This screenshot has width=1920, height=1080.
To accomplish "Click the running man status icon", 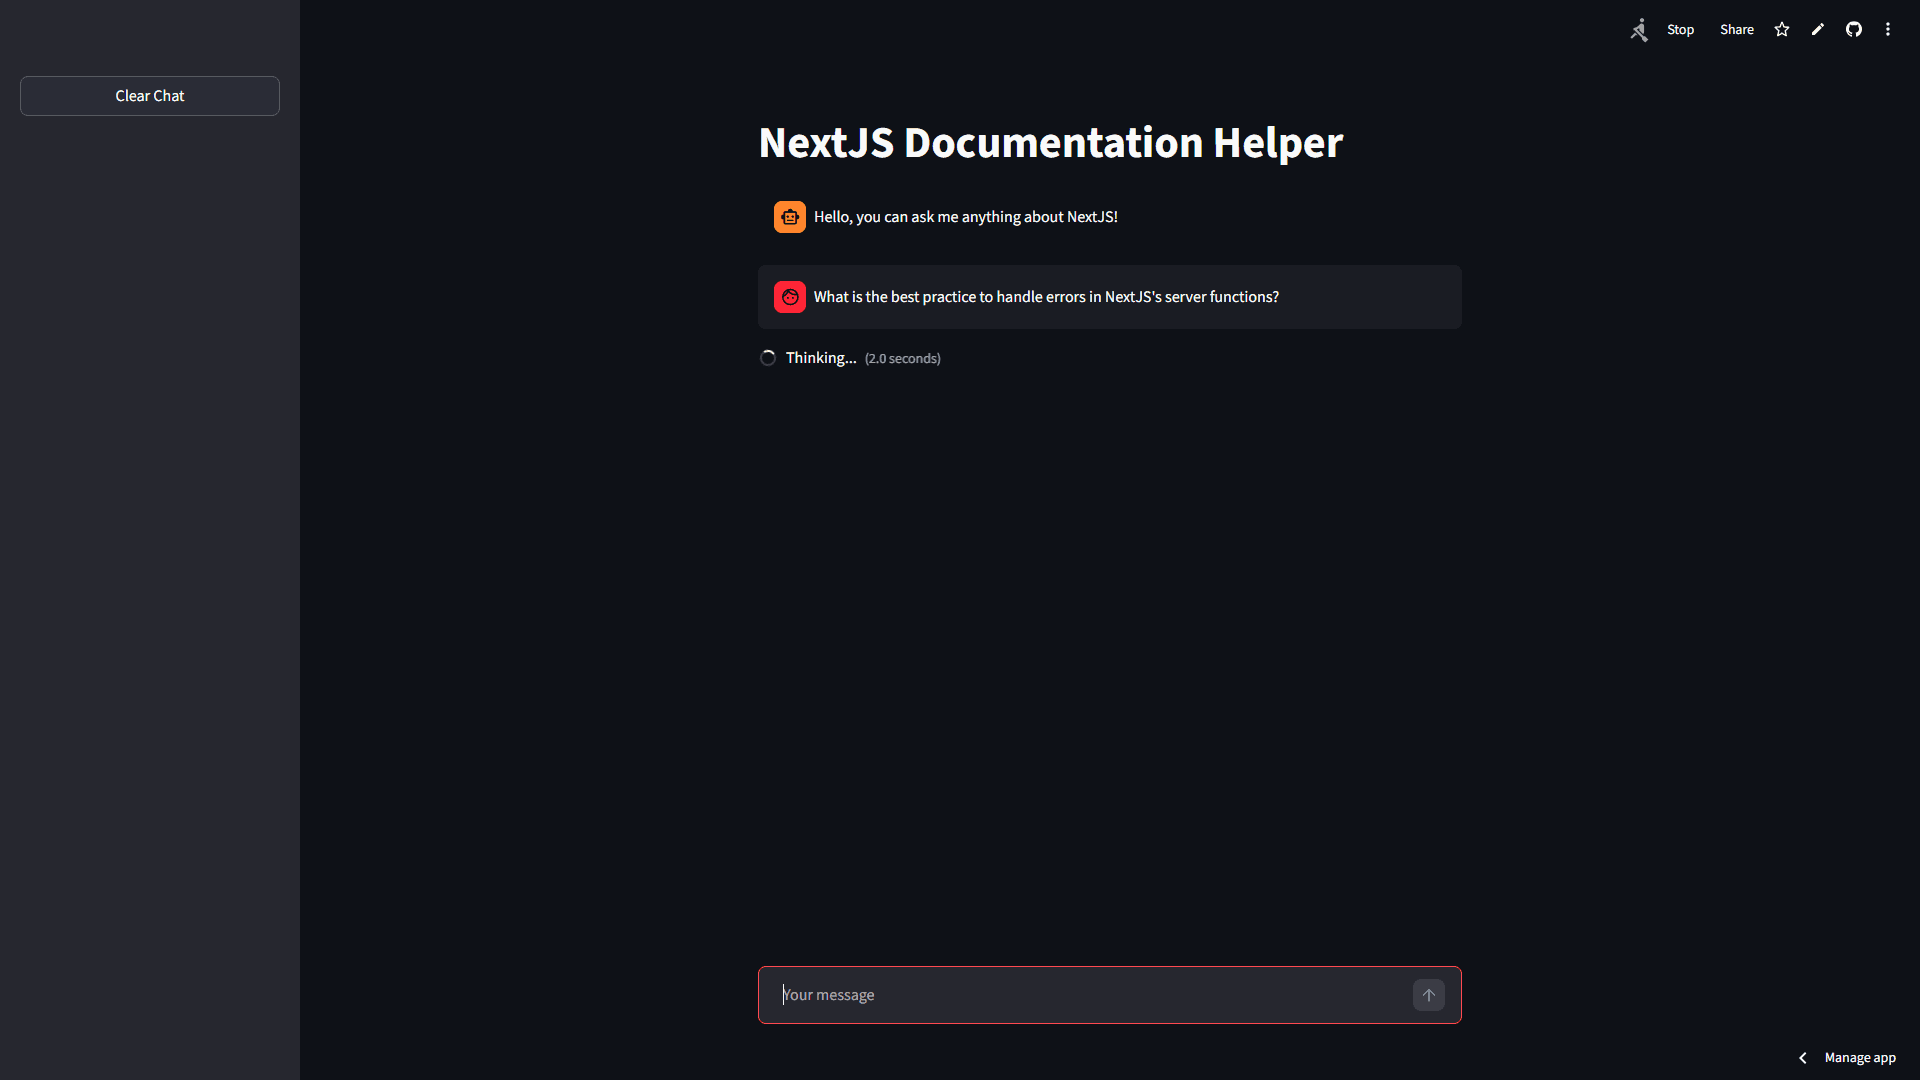I will coord(1639,30).
